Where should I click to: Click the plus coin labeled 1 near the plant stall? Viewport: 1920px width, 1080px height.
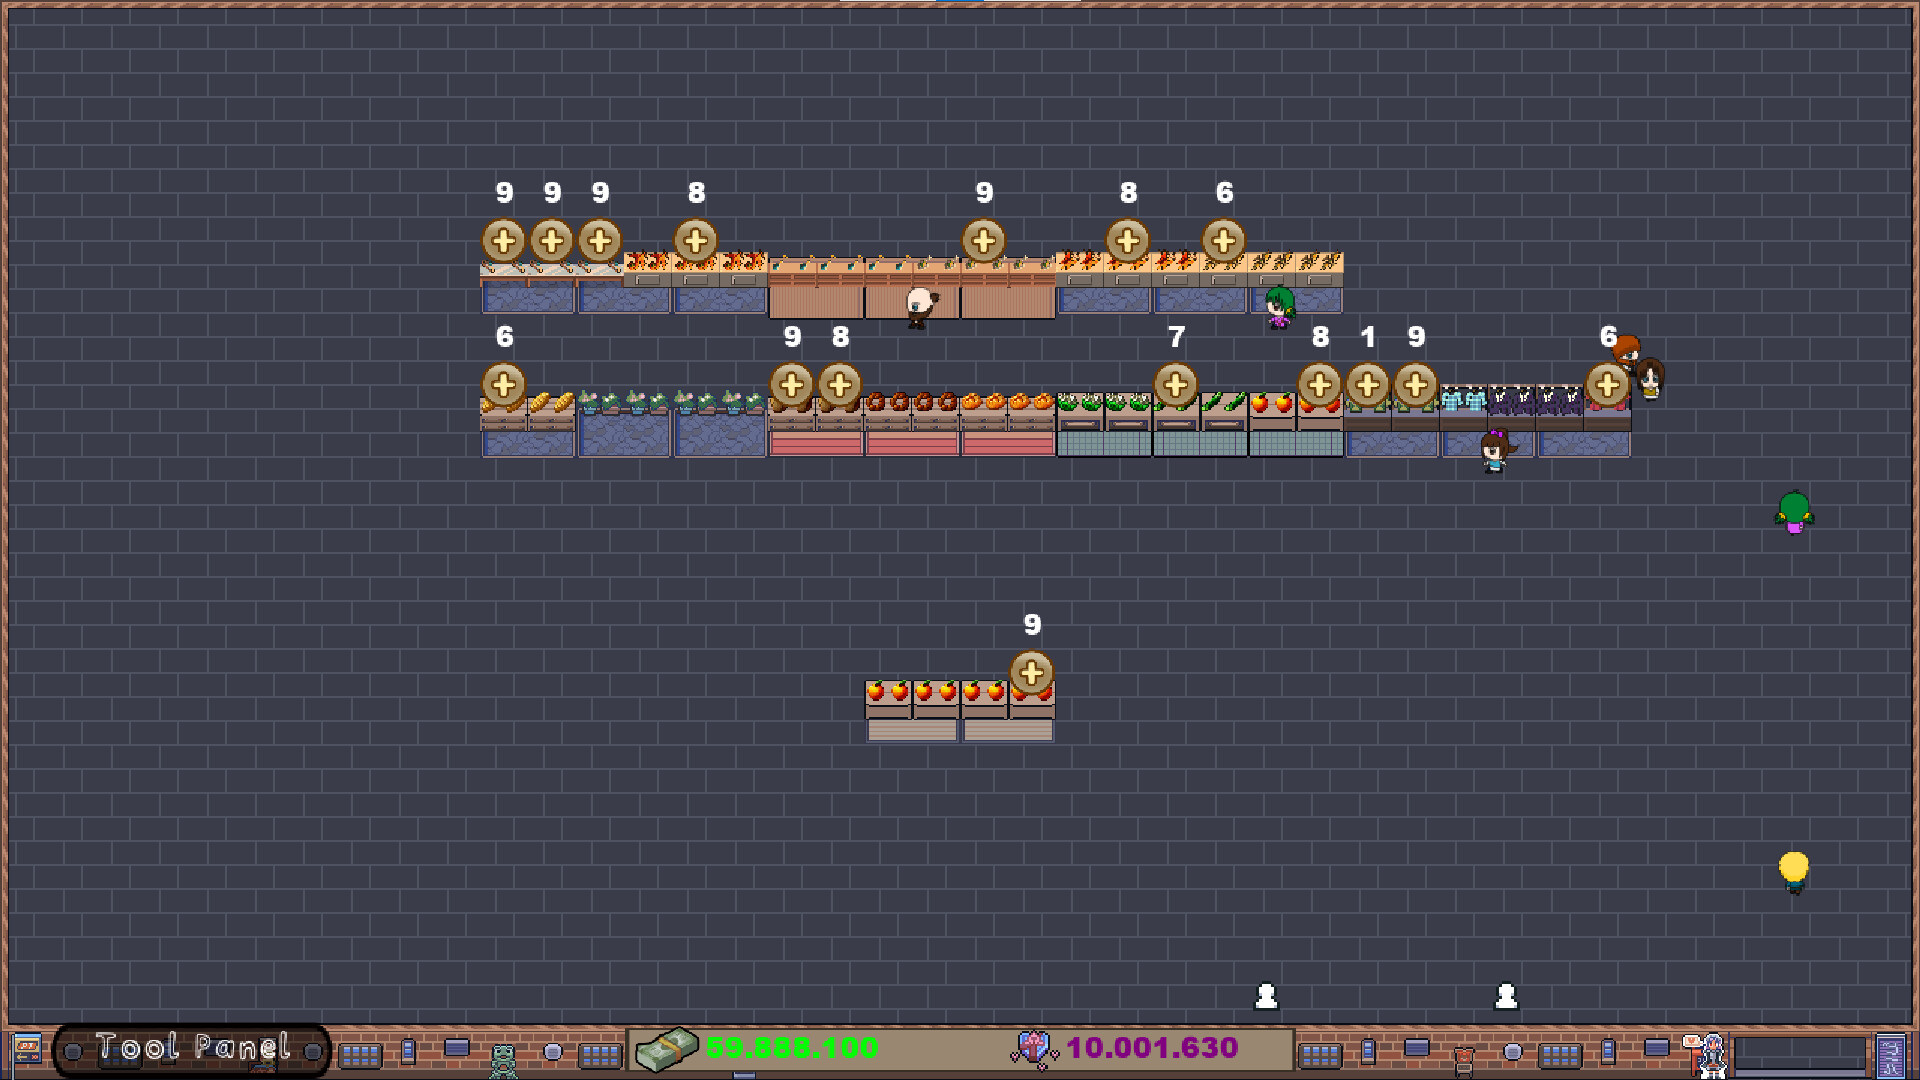1369,382
